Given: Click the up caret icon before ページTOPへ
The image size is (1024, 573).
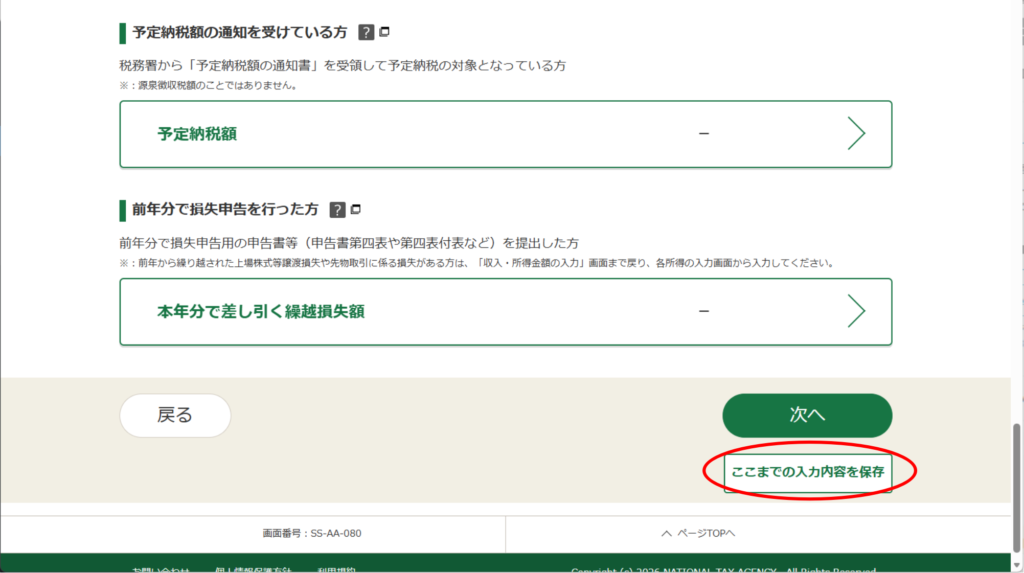Looking at the screenshot, I should [666, 534].
